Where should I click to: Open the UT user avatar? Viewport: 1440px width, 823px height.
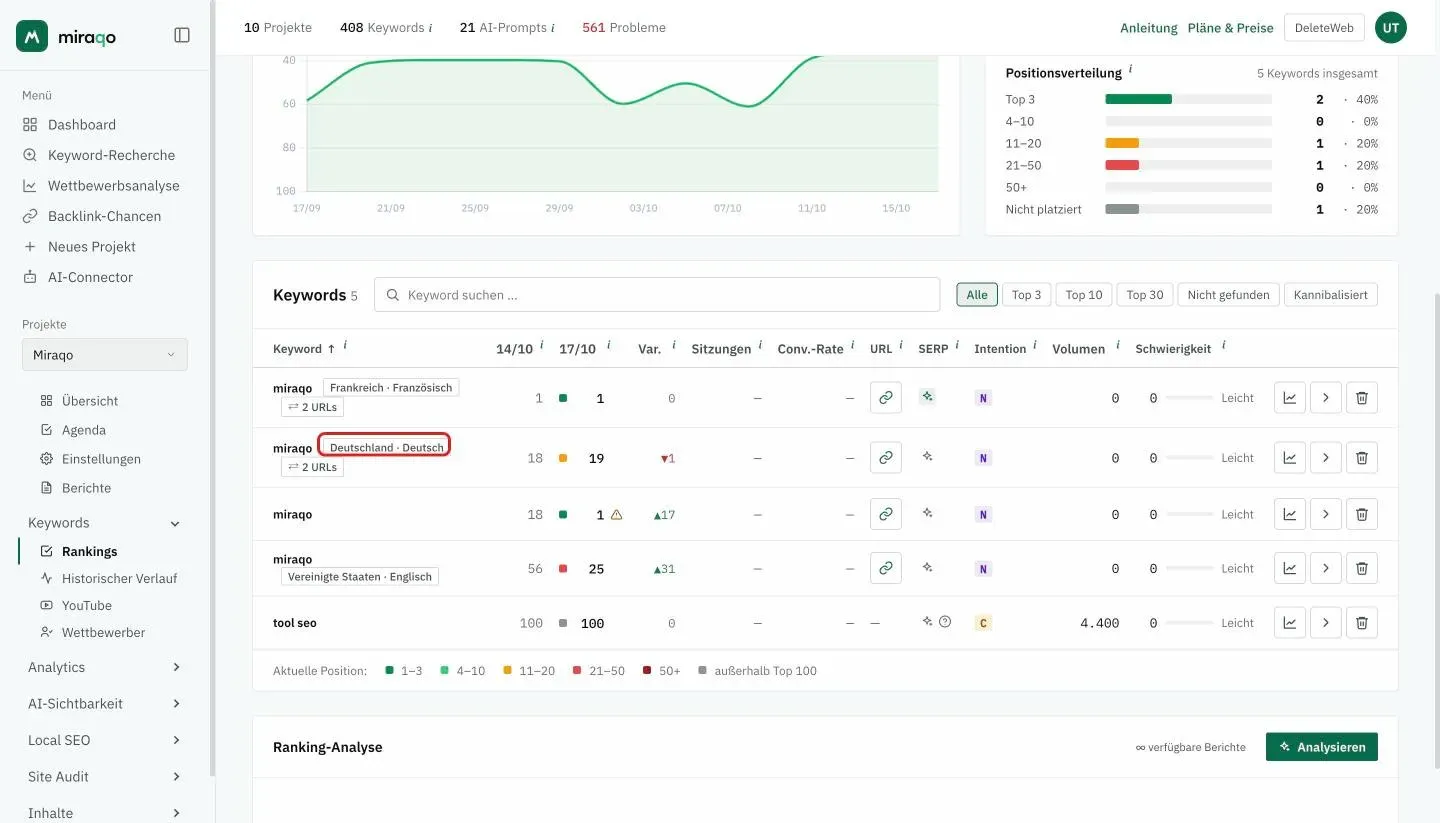pos(1391,28)
